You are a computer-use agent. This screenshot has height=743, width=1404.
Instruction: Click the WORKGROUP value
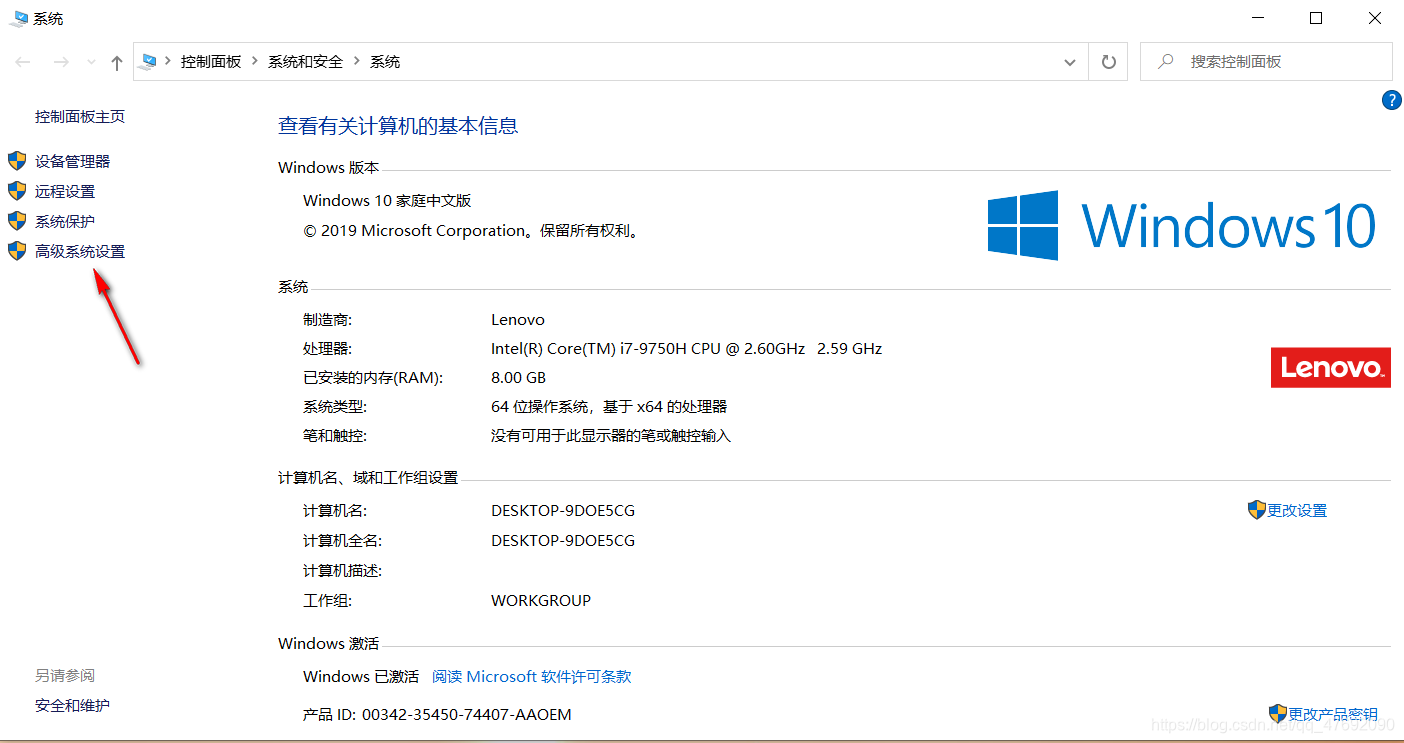(541, 601)
